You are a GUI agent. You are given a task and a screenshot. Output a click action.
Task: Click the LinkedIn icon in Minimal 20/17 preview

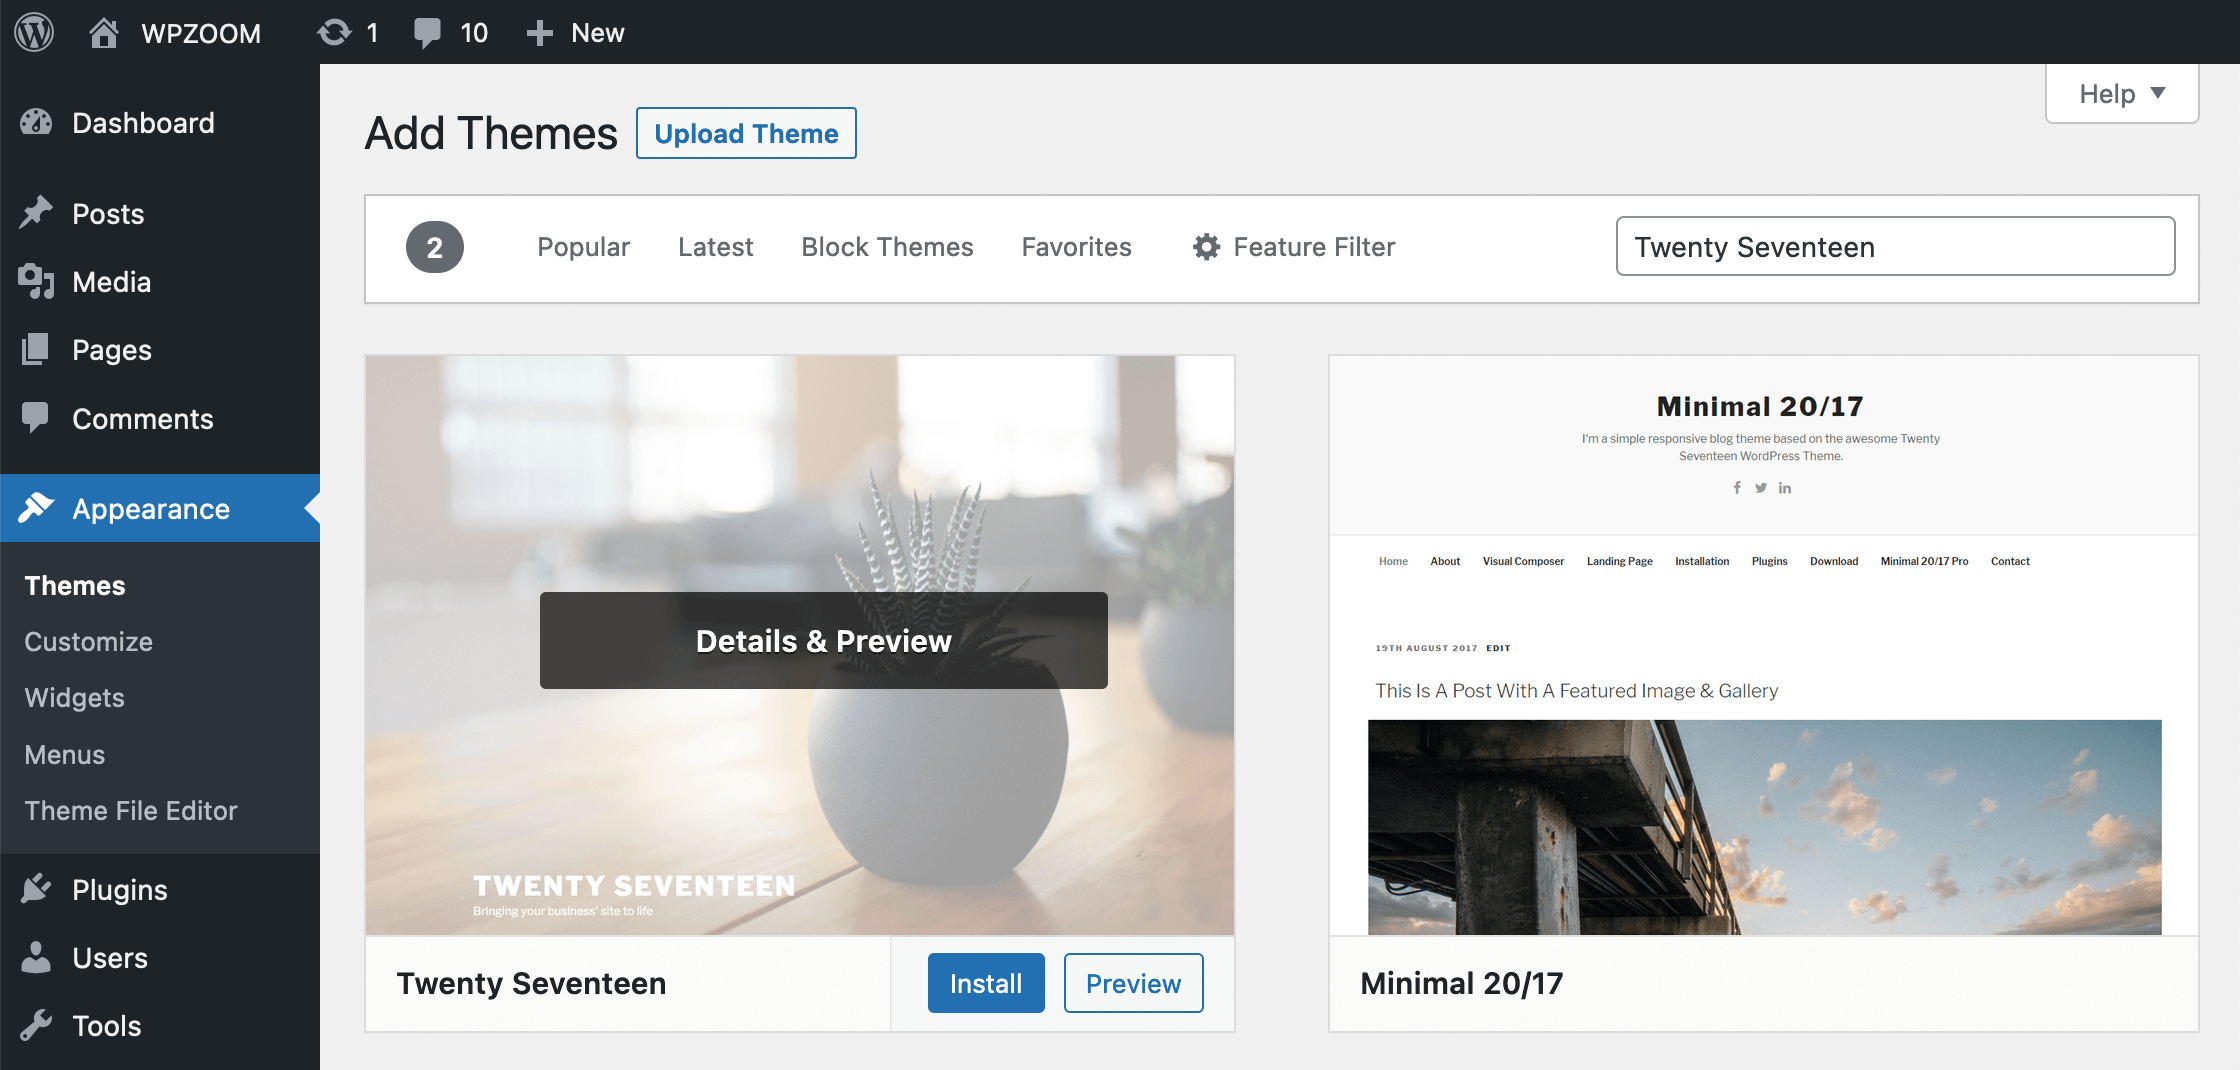1785,488
